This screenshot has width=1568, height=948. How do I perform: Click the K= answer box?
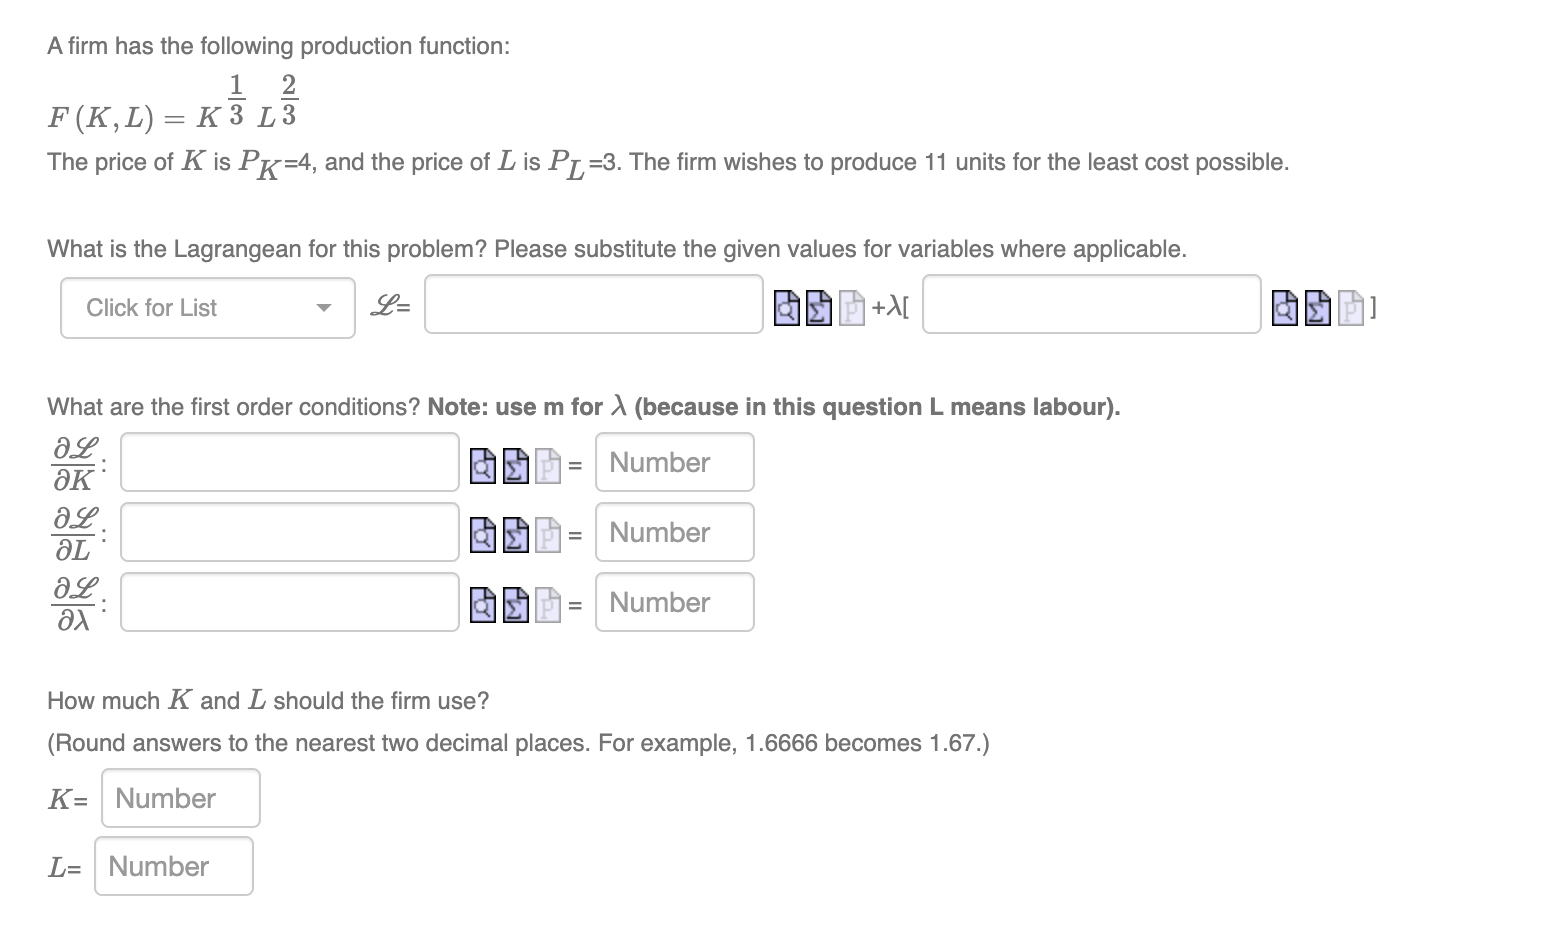coord(180,797)
